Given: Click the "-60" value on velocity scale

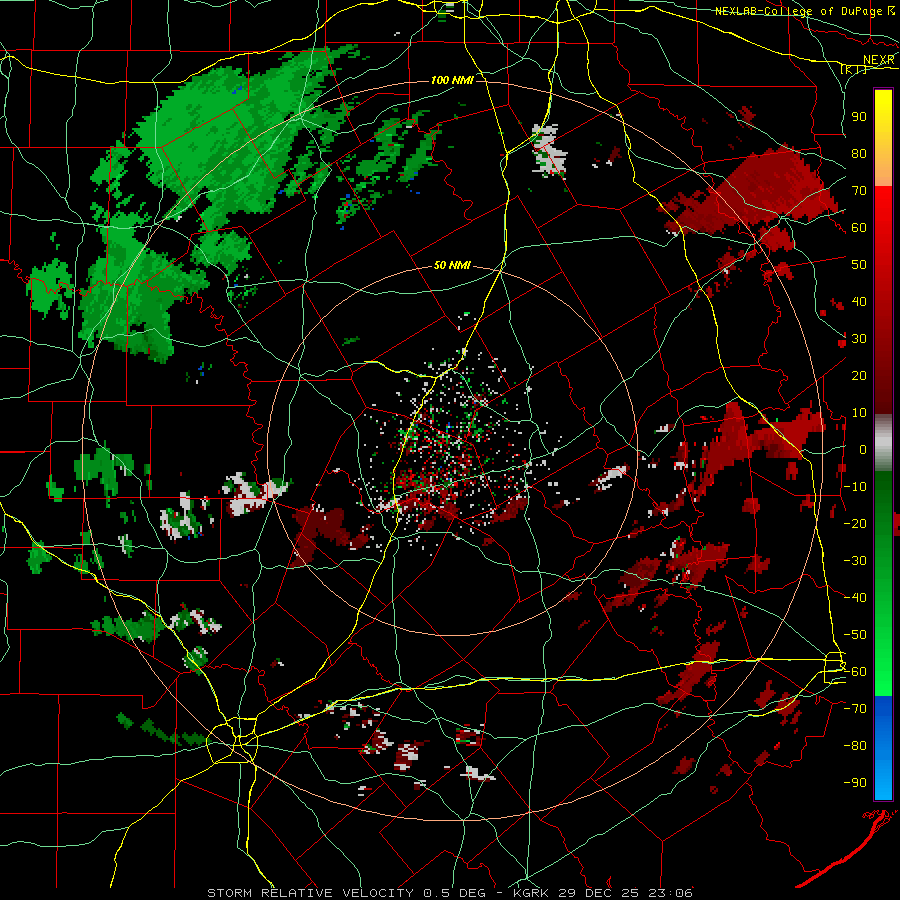Looking at the screenshot, I should click(855, 672).
